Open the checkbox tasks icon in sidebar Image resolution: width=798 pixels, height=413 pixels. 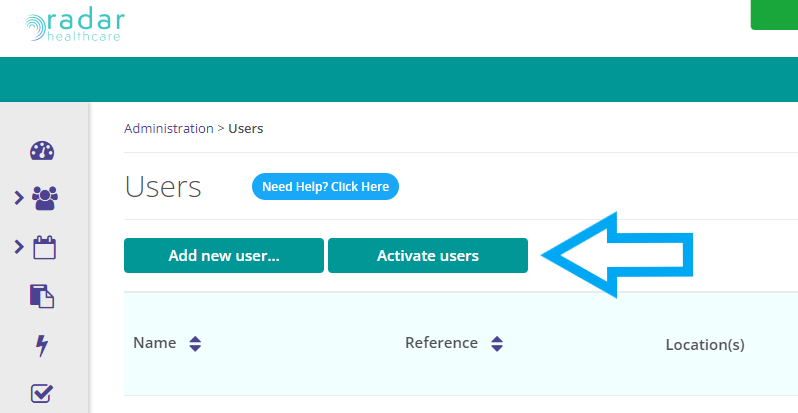pos(42,393)
